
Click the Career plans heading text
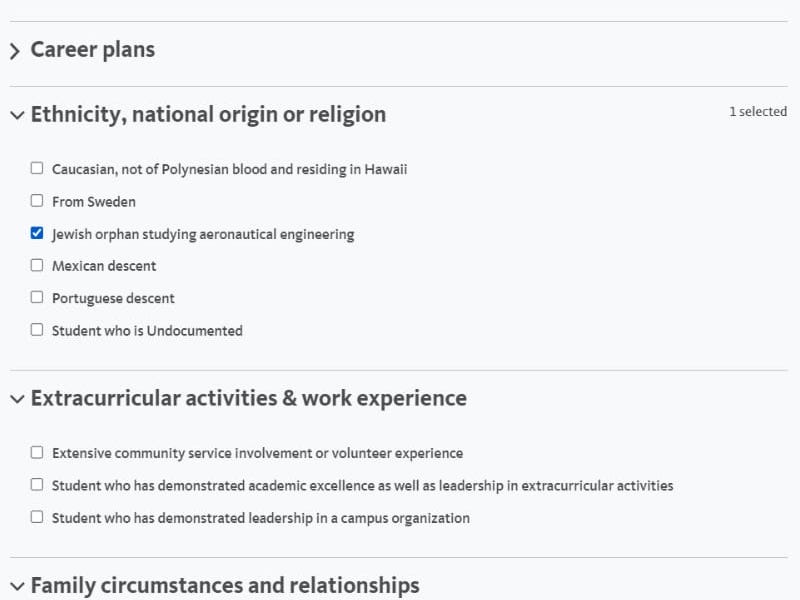(x=93, y=50)
